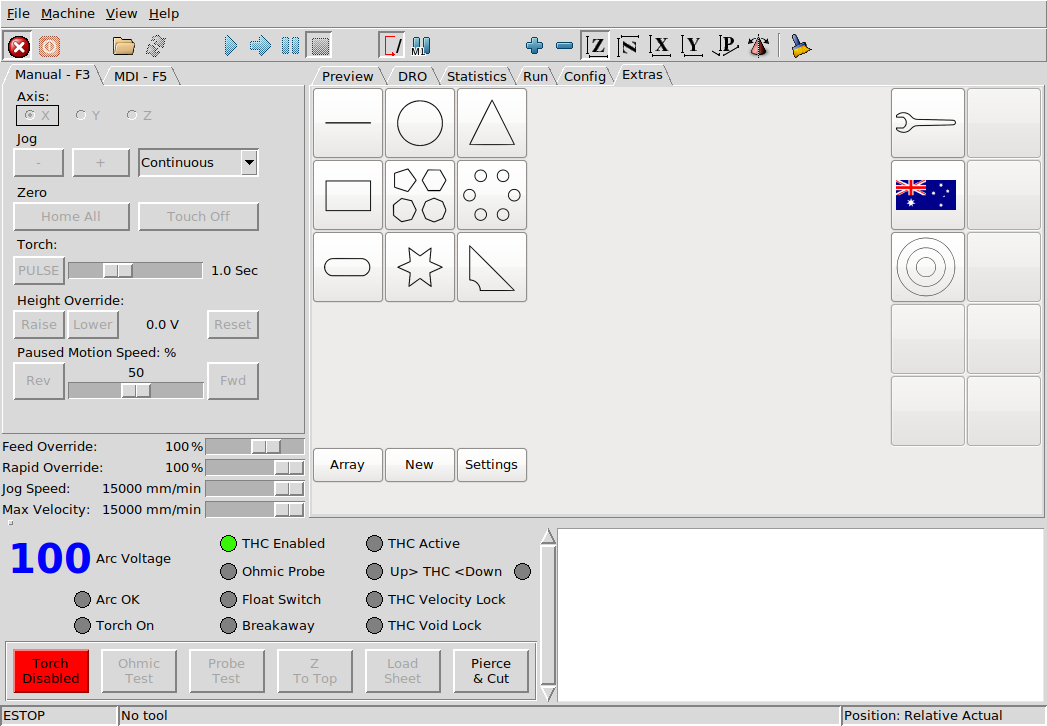Screen dimensions: 1047x726
Task: Click the Home All button
Action: coord(71,216)
